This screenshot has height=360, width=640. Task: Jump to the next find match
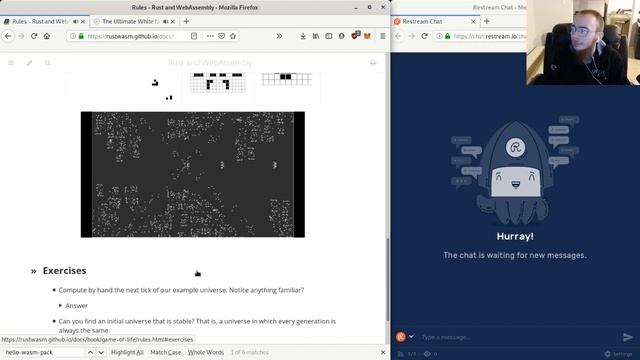(x=101, y=352)
